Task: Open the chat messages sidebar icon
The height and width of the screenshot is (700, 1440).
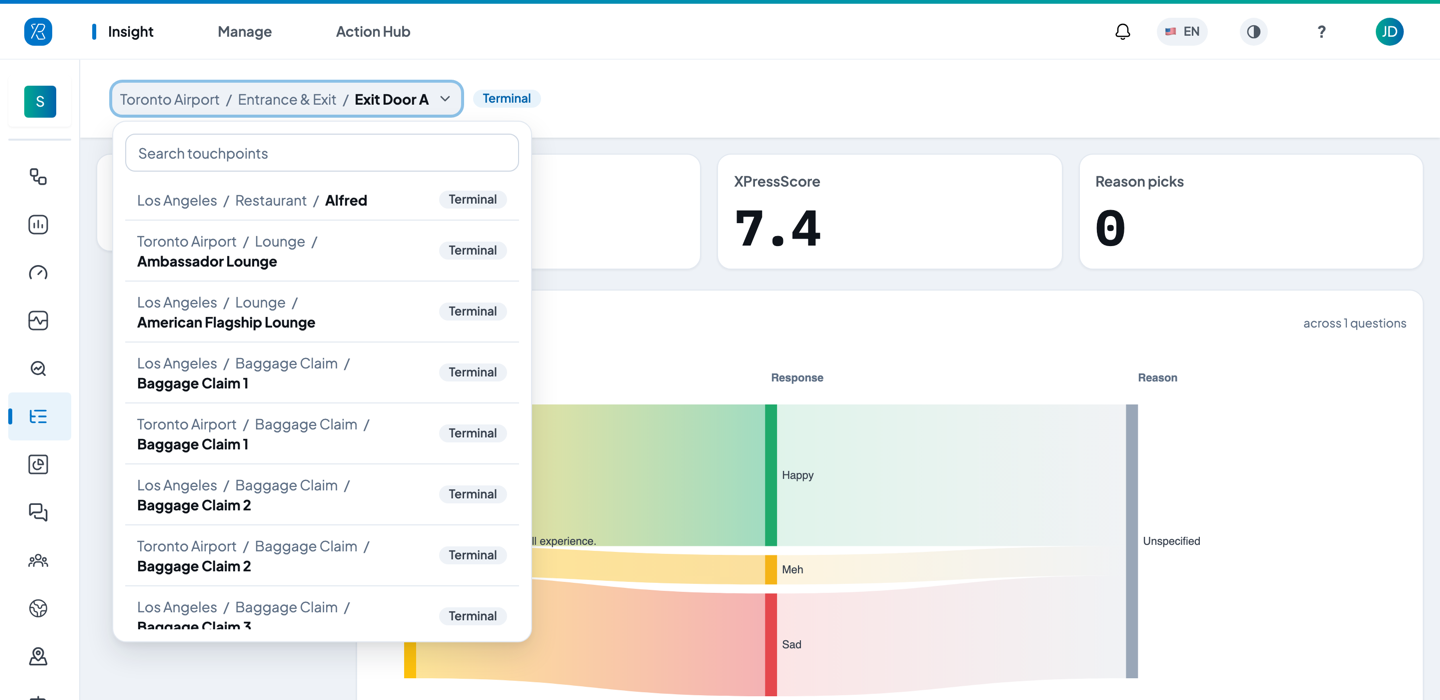Action: pyautogui.click(x=38, y=513)
